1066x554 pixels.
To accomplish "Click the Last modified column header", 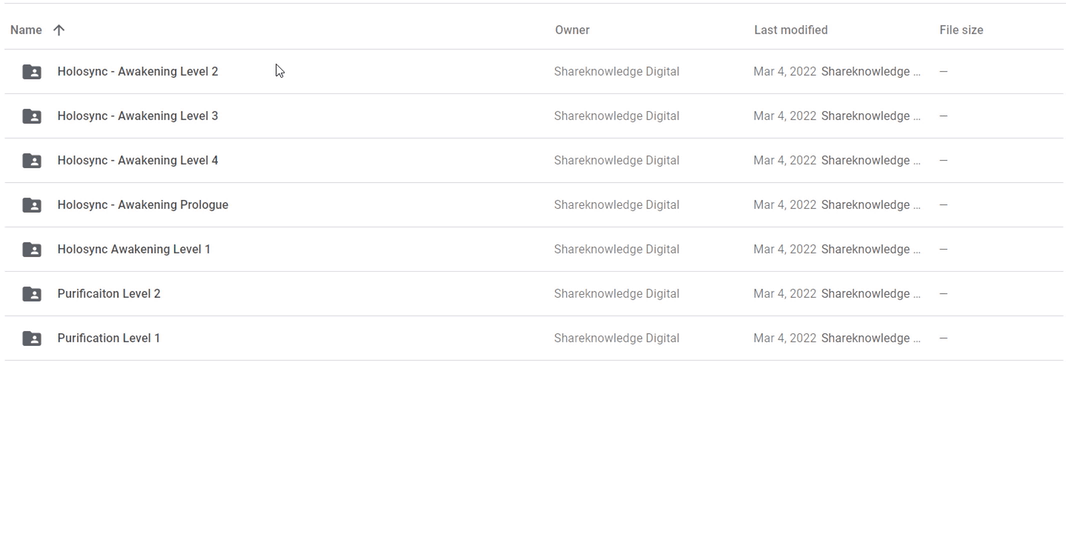I will click(791, 30).
